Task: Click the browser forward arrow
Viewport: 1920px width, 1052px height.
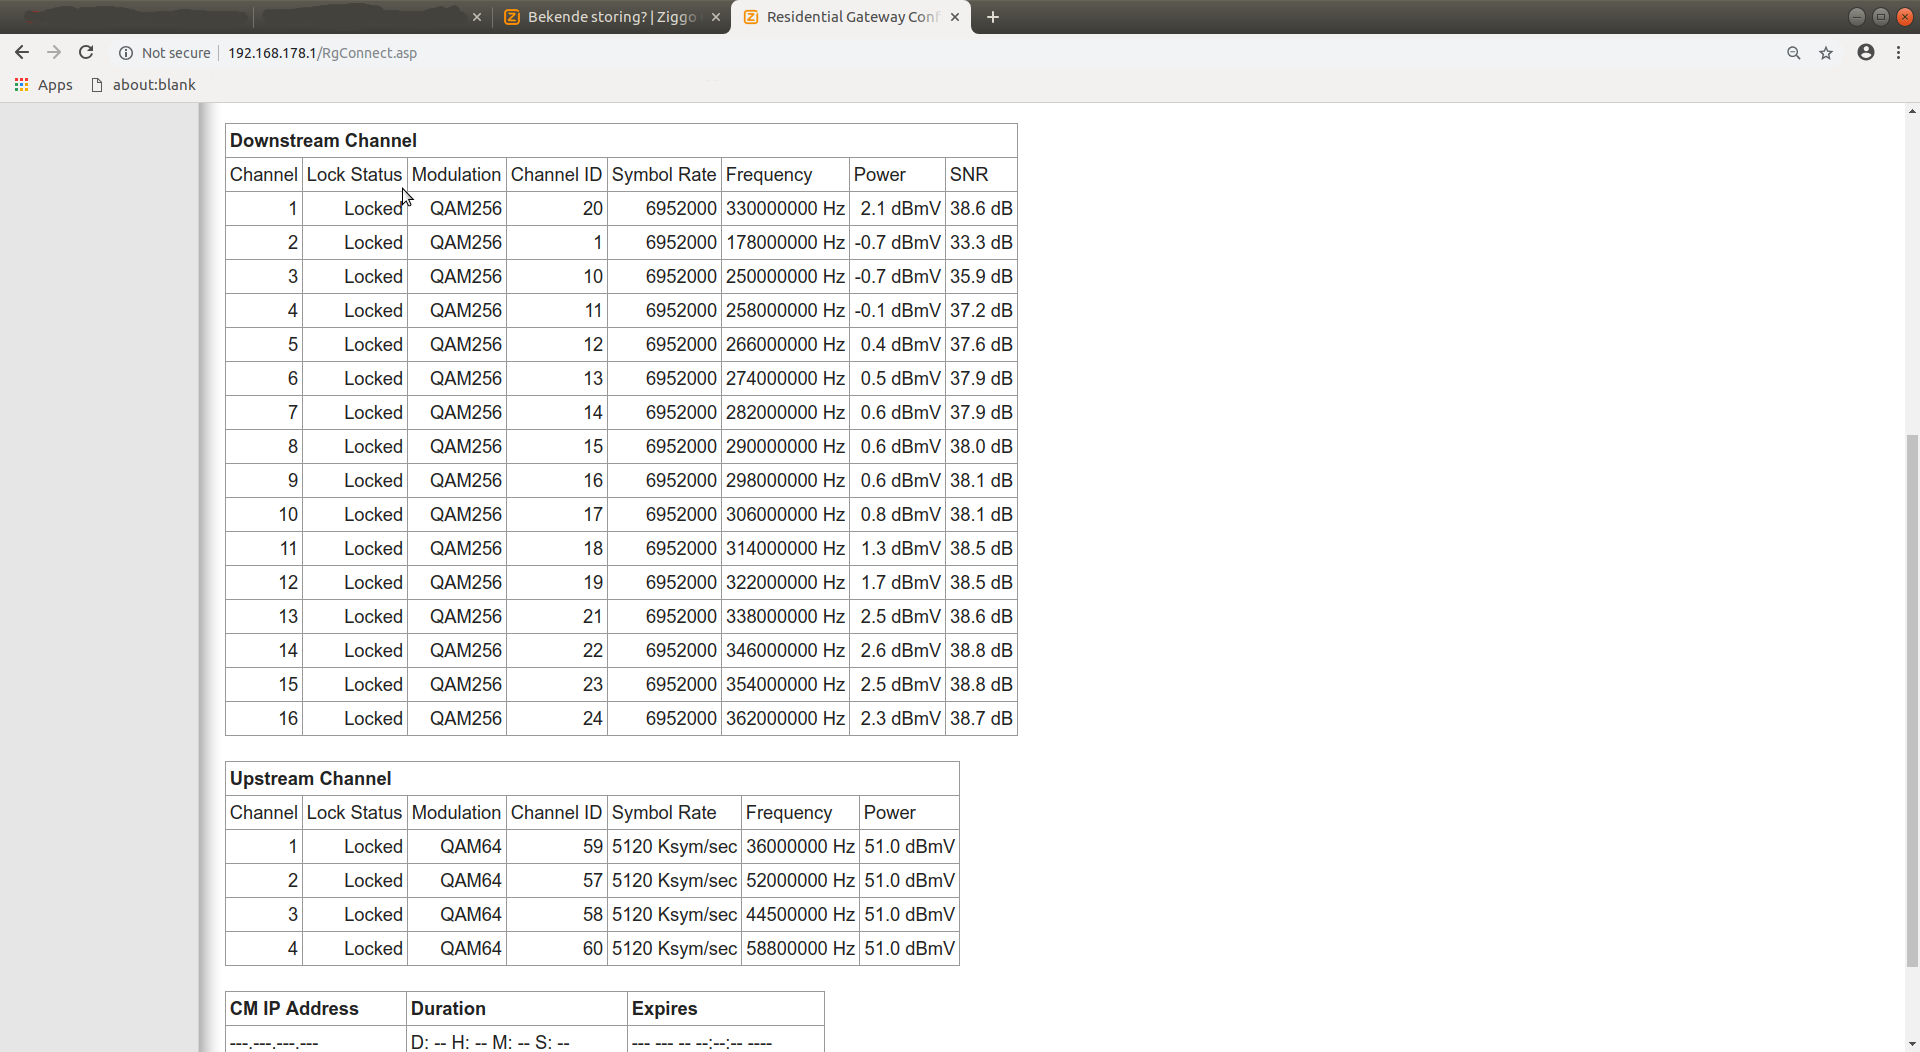Action: pyautogui.click(x=54, y=53)
